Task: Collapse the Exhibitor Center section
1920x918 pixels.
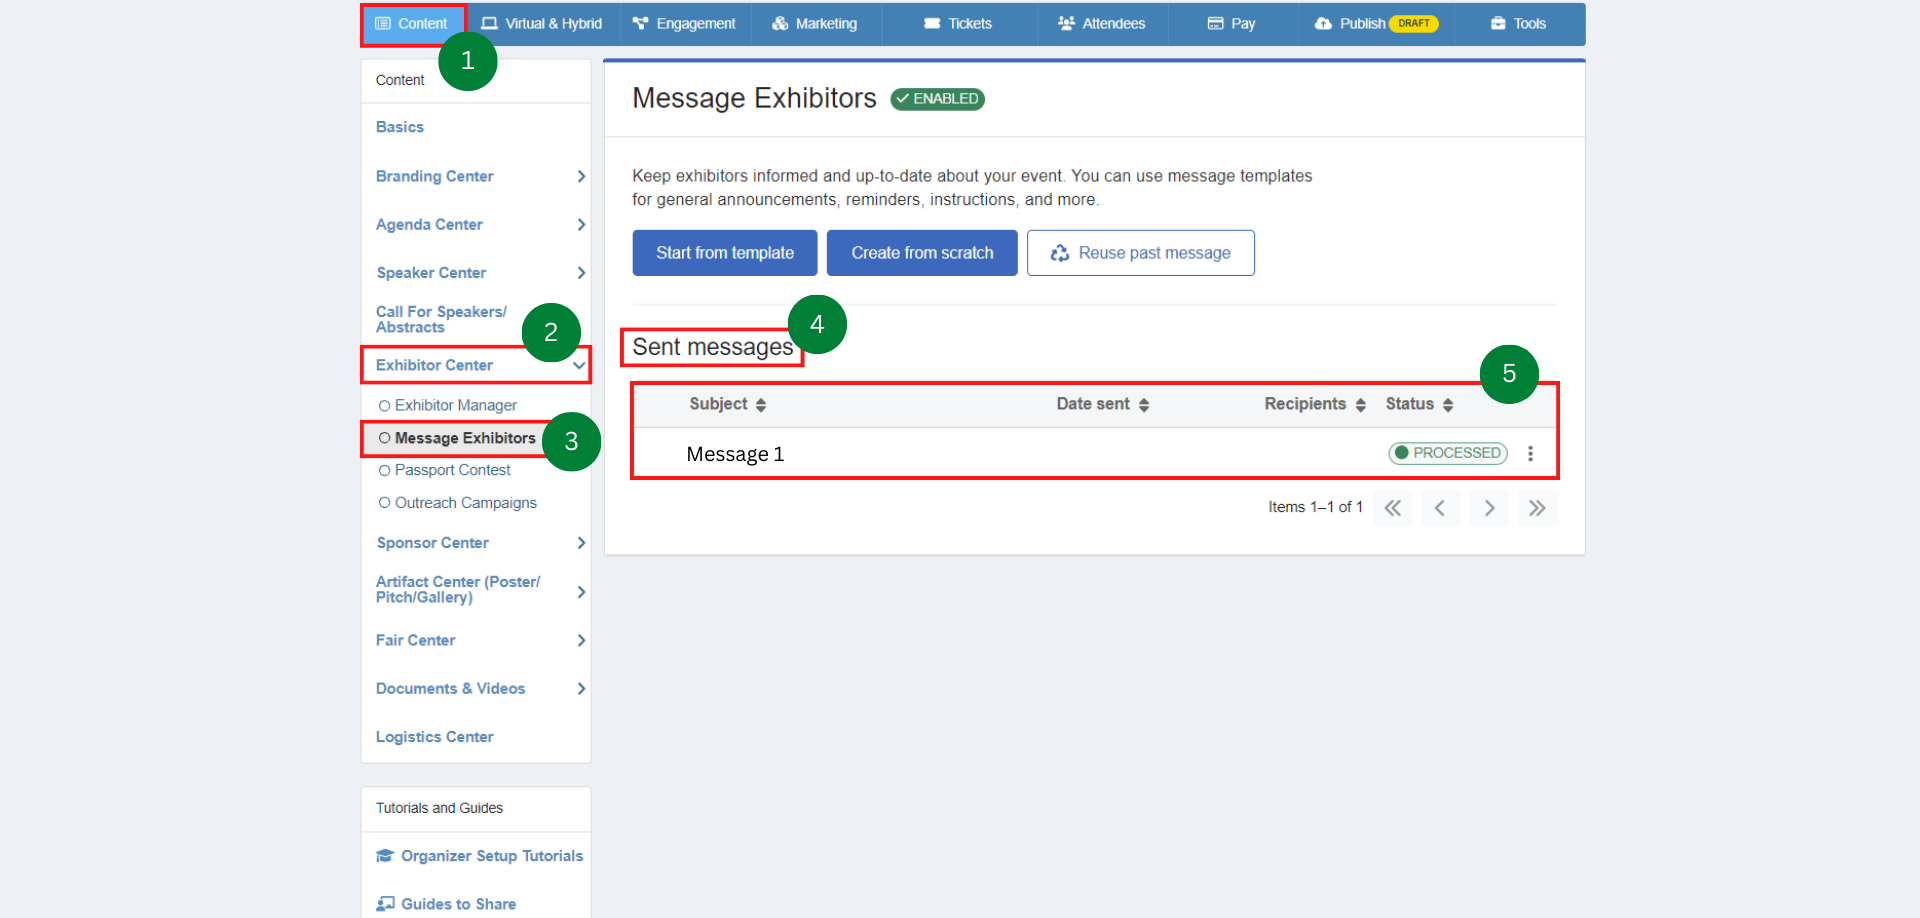Action: point(578,365)
